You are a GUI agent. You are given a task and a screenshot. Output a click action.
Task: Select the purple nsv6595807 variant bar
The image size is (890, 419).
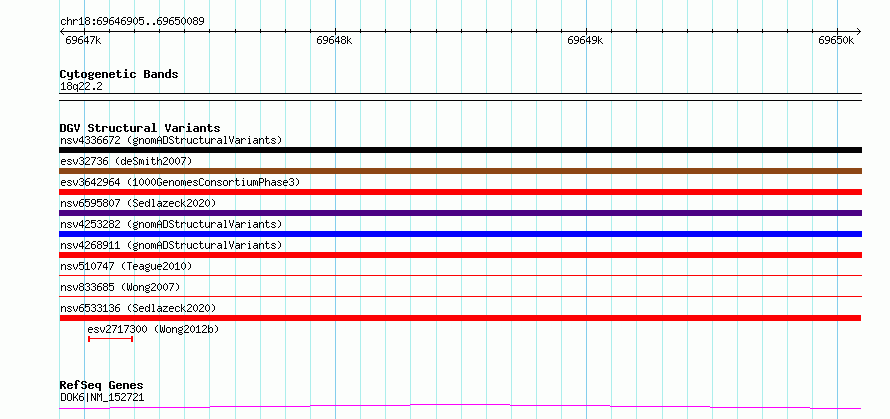(x=460, y=213)
